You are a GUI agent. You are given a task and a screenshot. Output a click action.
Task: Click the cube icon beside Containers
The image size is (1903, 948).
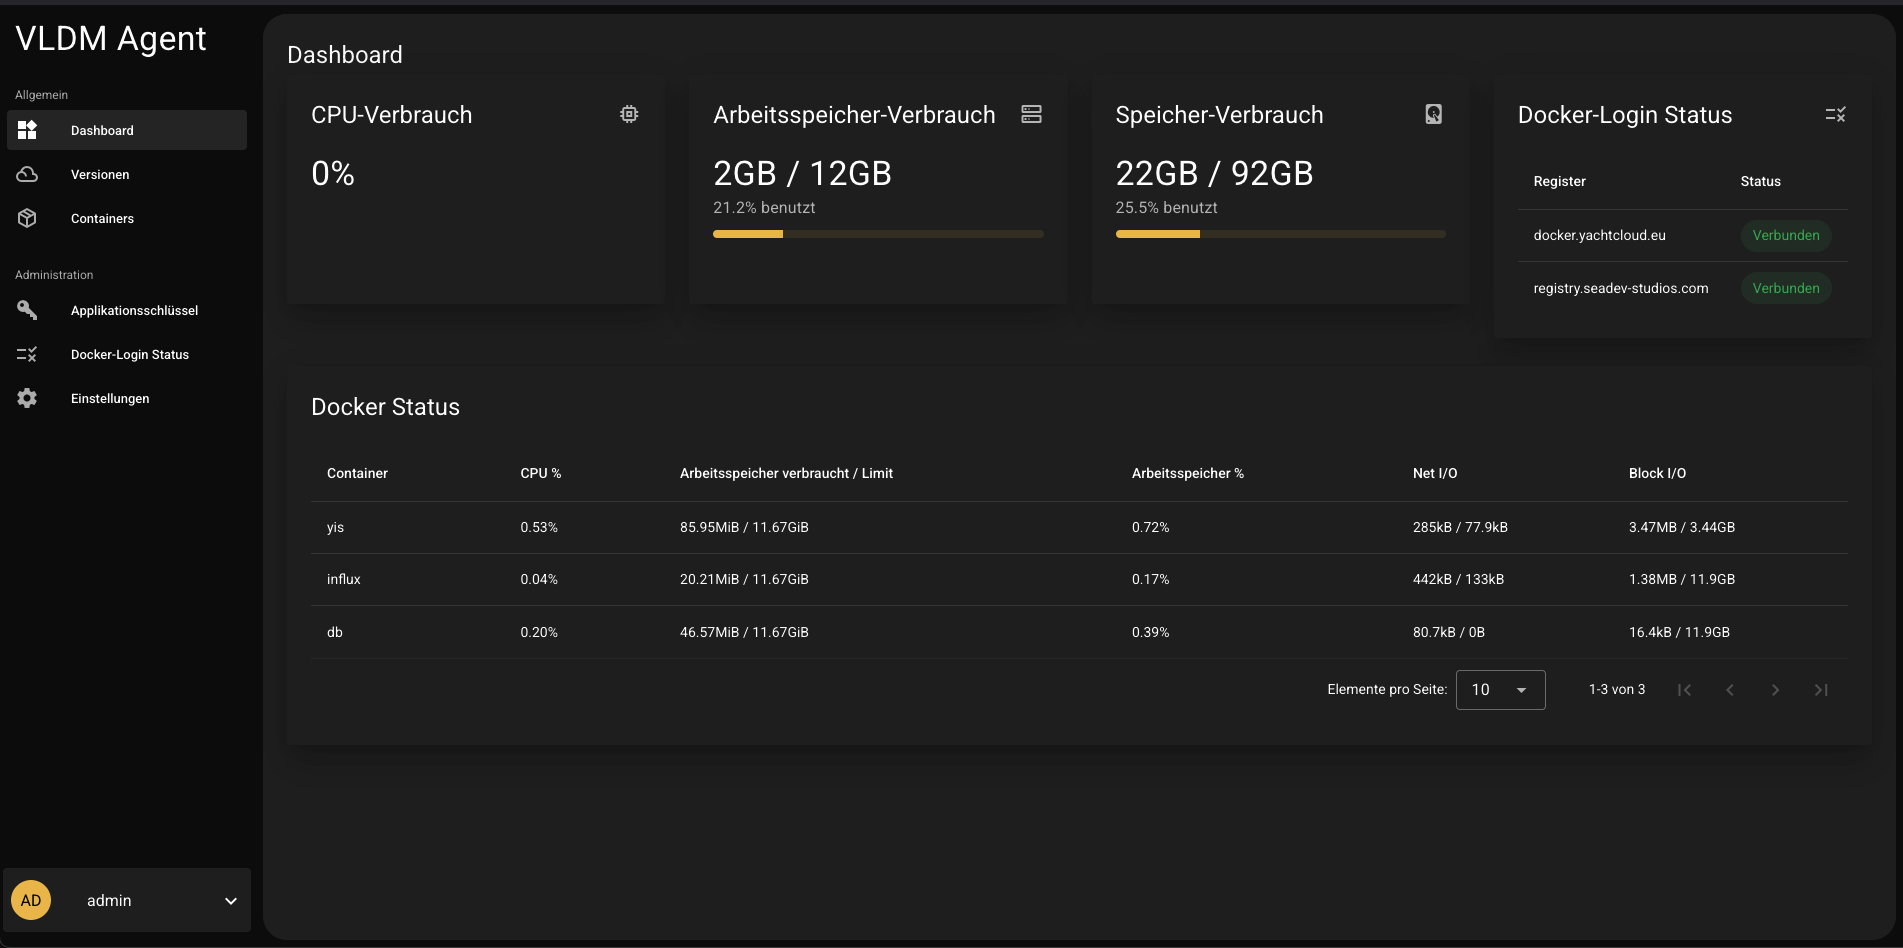click(27, 218)
